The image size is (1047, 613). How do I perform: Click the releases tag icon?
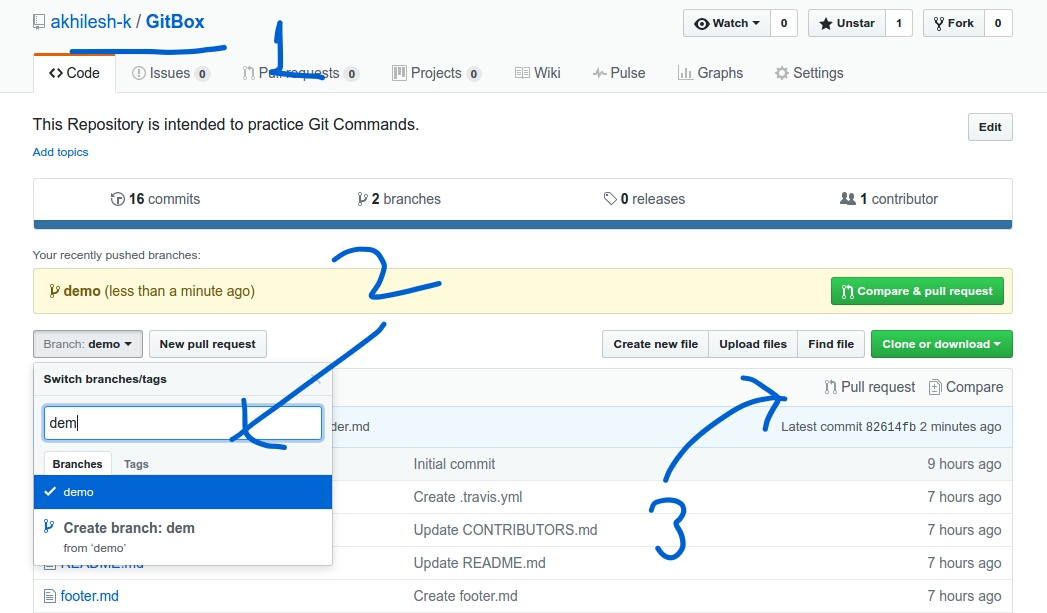point(610,198)
